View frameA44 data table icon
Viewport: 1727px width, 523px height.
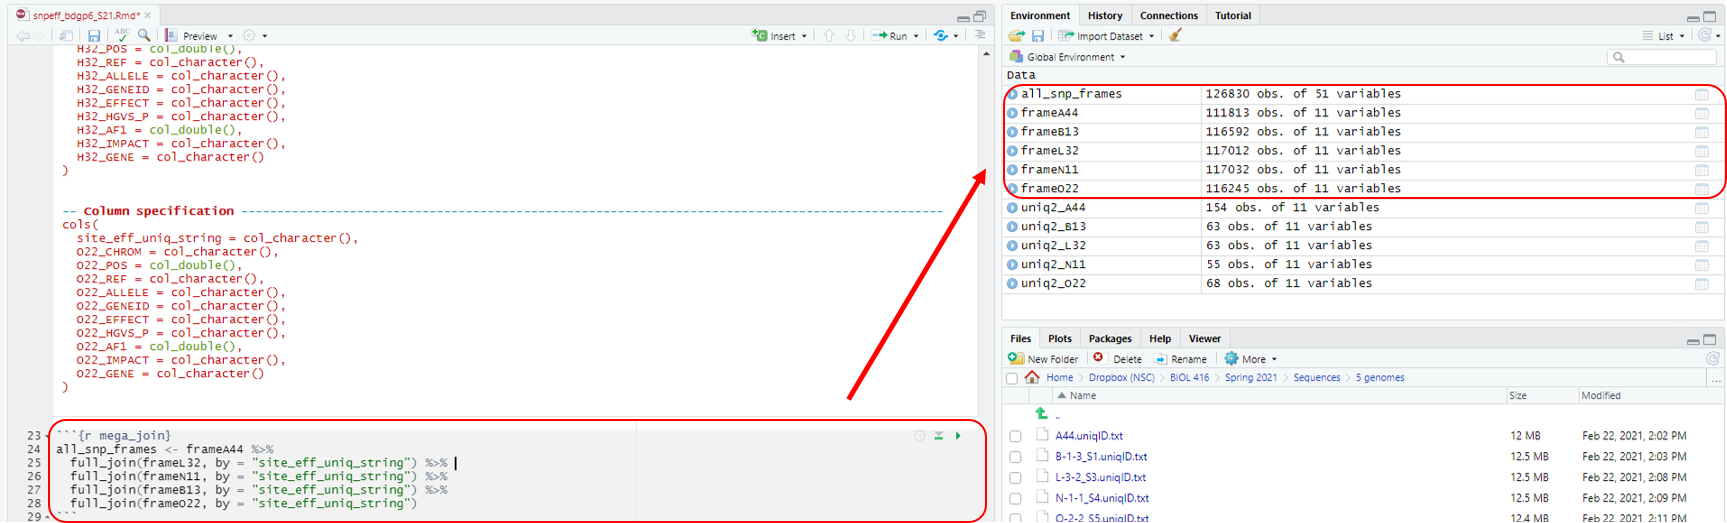(x=1701, y=113)
